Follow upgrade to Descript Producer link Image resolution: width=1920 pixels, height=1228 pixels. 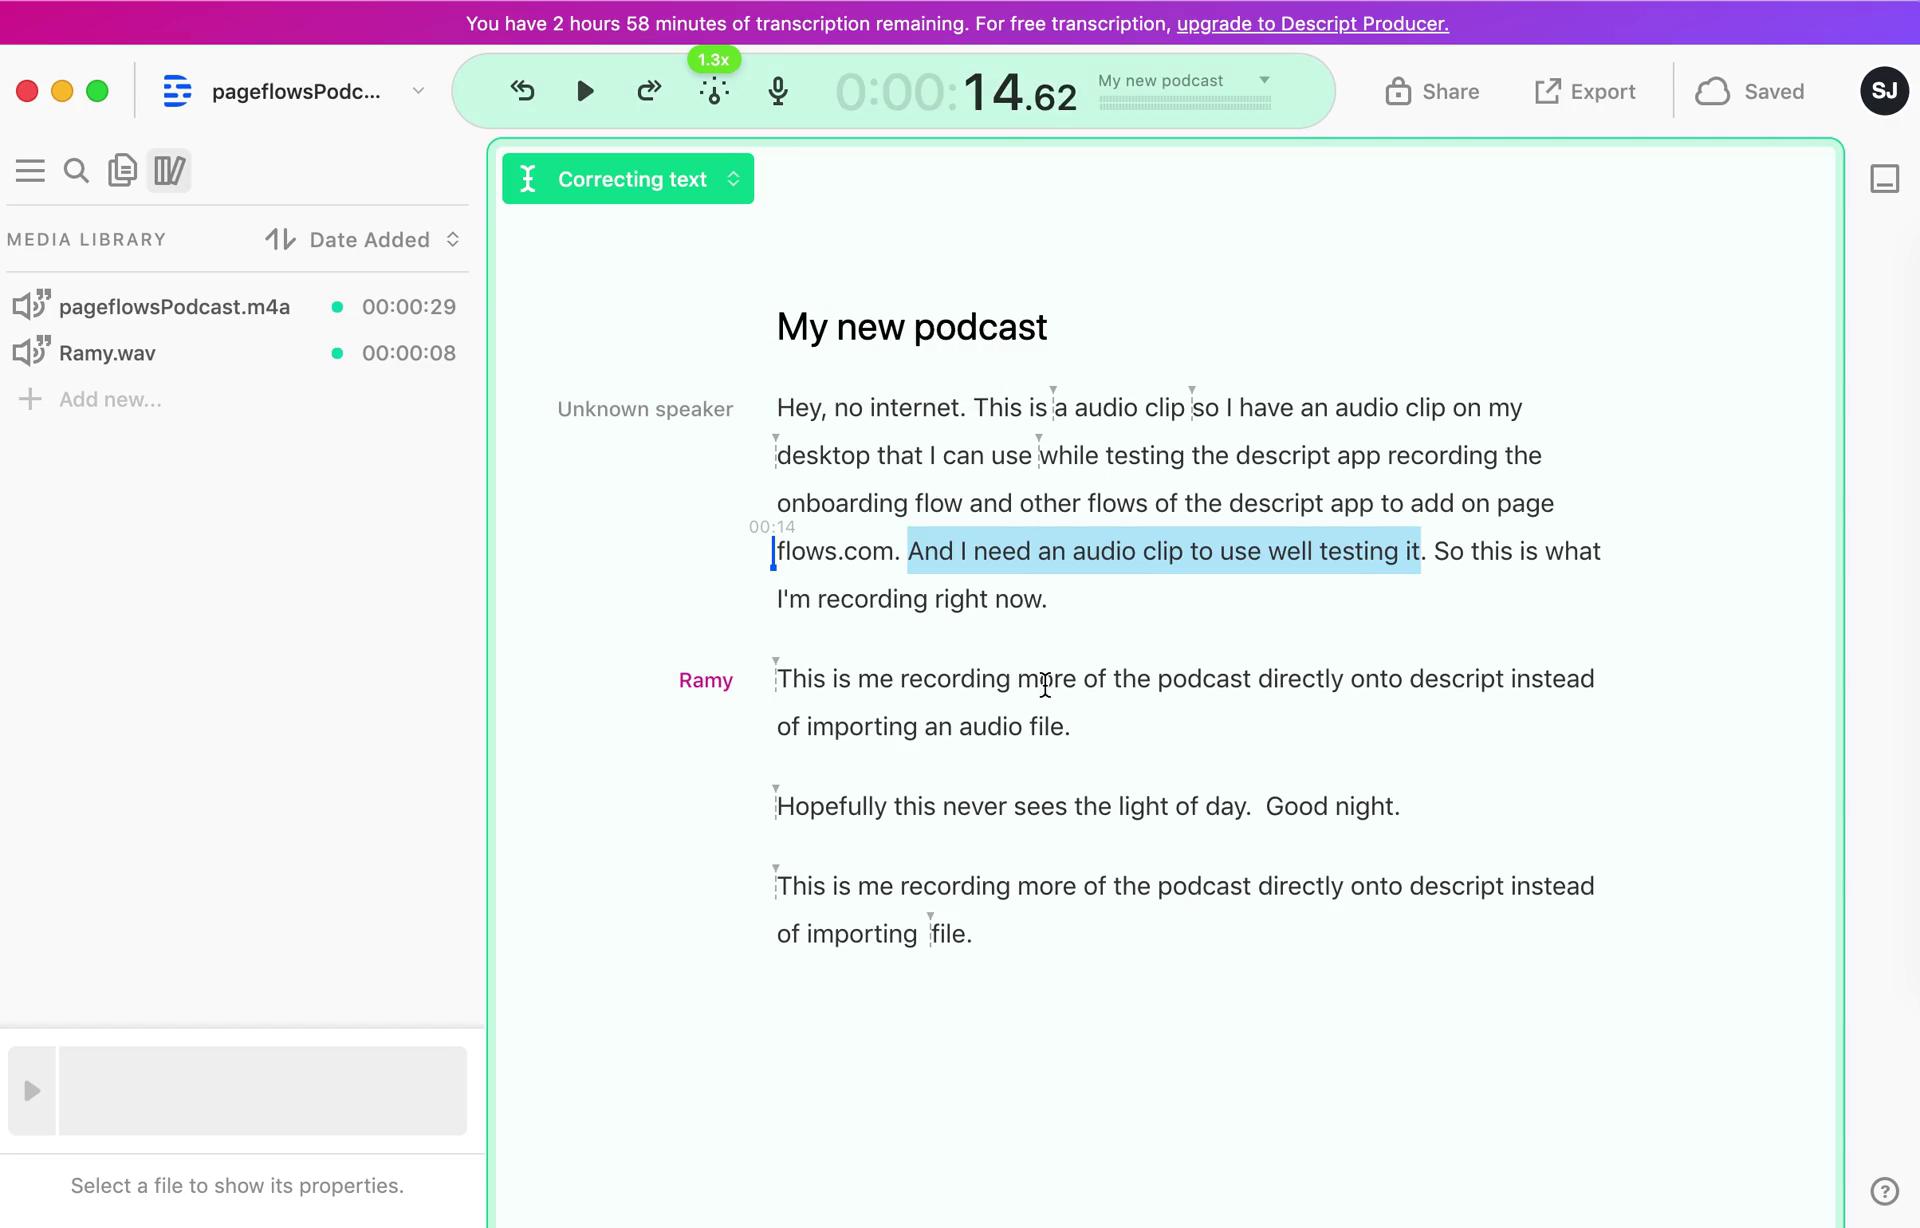1312,23
